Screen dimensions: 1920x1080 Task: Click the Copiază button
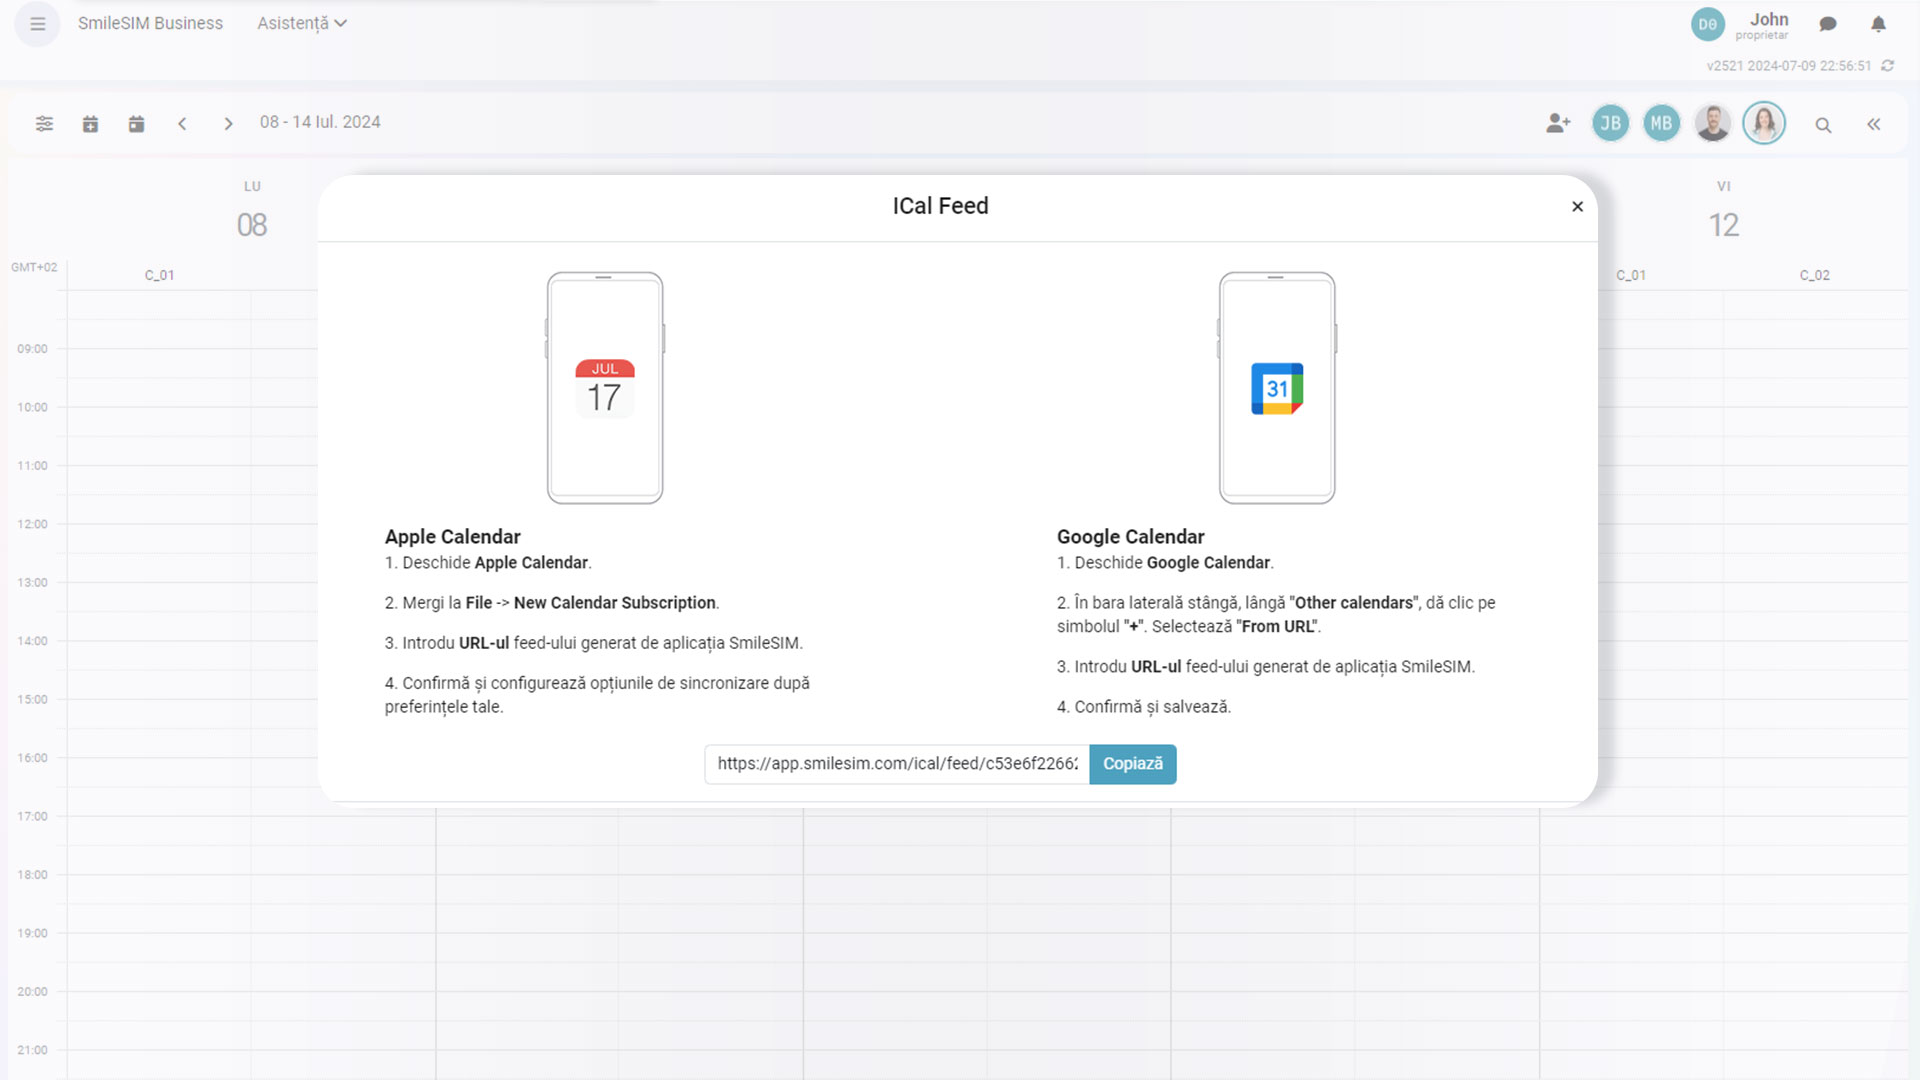[1132, 764]
